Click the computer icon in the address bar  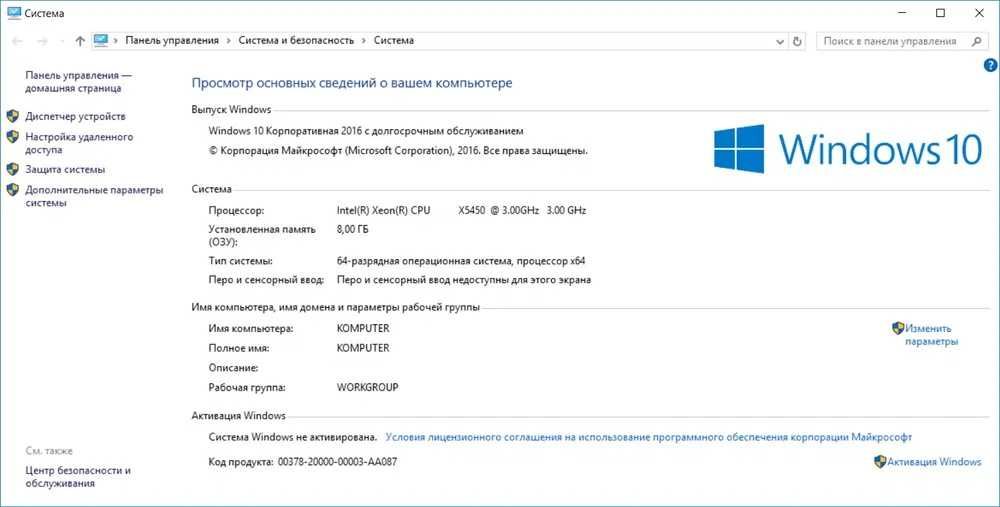click(101, 40)
